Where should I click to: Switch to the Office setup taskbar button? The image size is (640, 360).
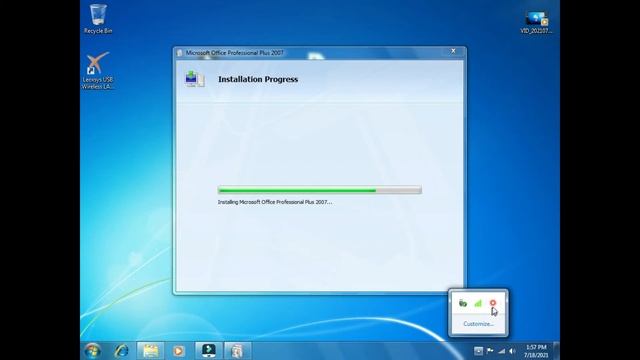(x=237, y=351)
